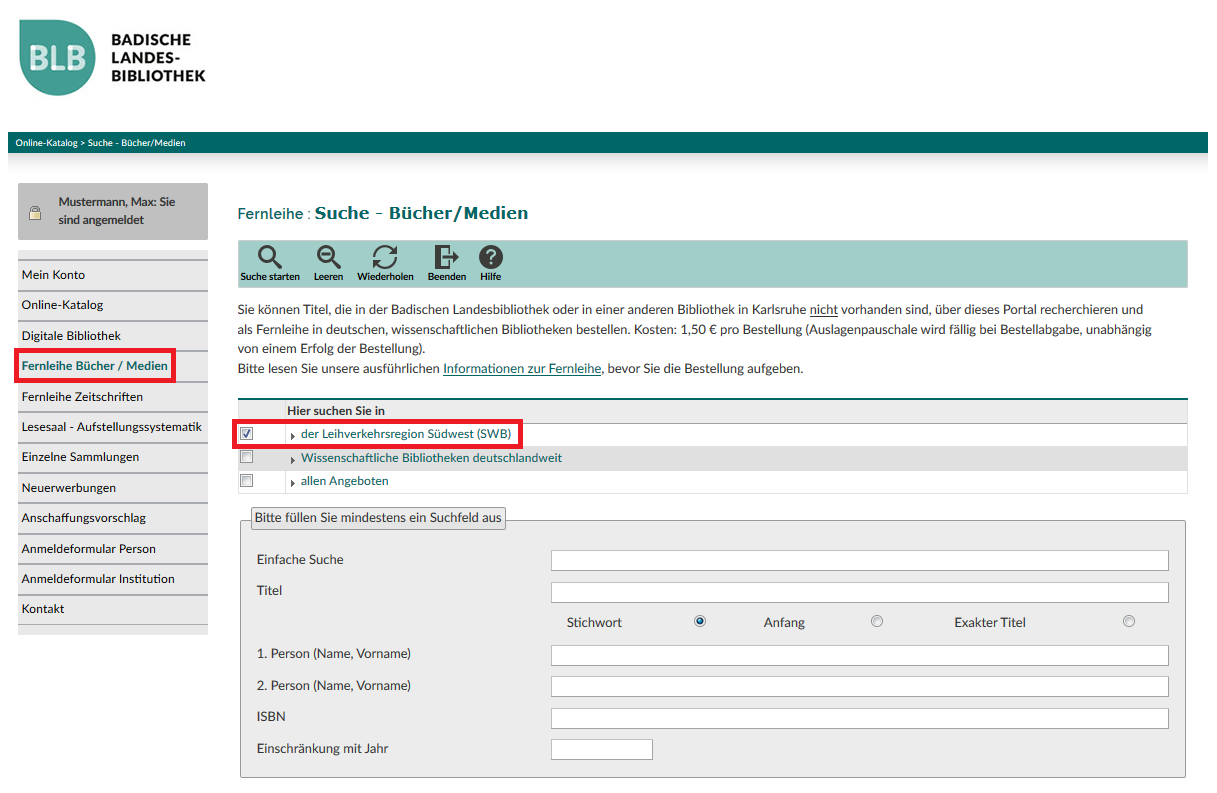This screenshot has height=793, width=1217.
Task: Focus Einschränkung mit Jahr field
Action: 602,749
